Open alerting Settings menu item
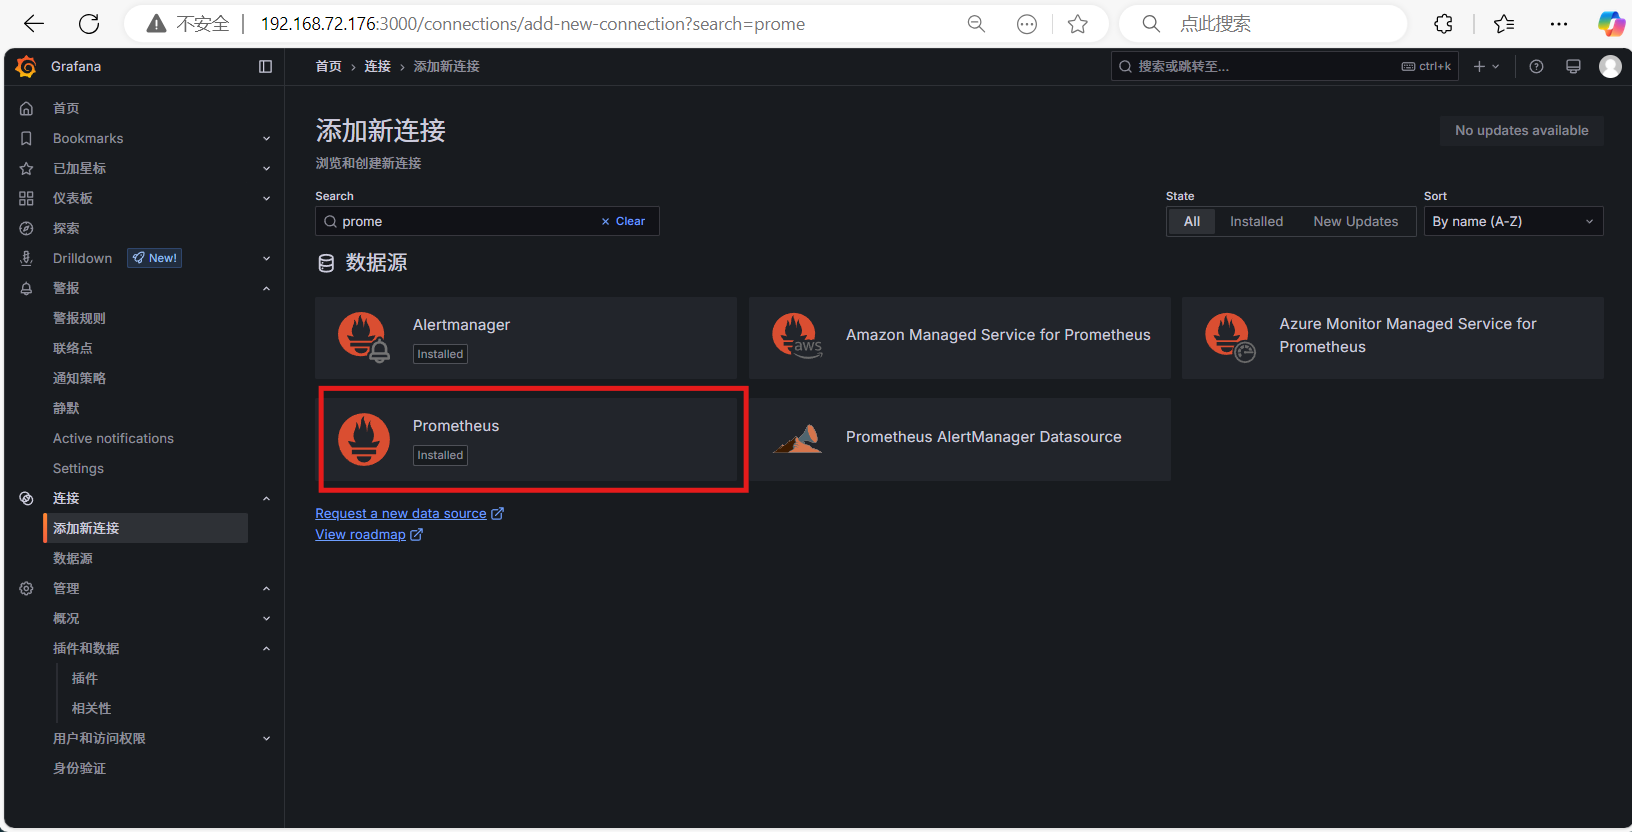1632x832 pixels. pyautogui.click(x=78, y=468)
